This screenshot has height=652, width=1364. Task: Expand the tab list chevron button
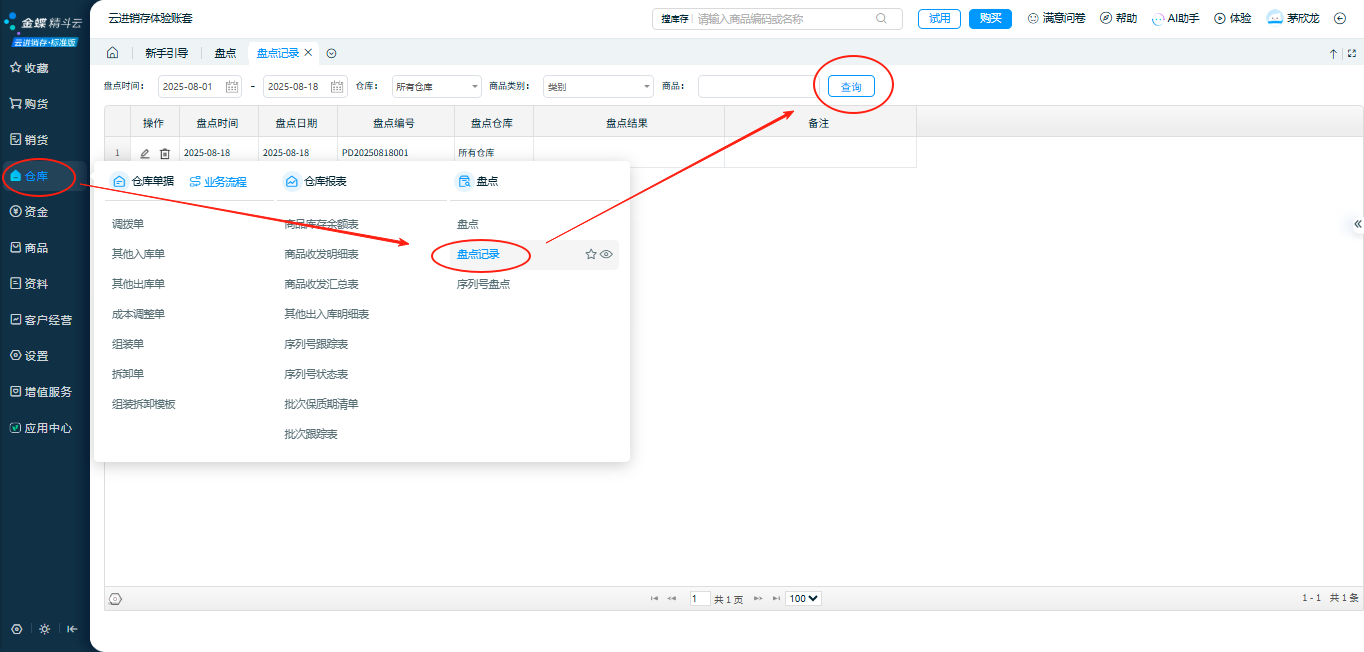pos(331,54)
